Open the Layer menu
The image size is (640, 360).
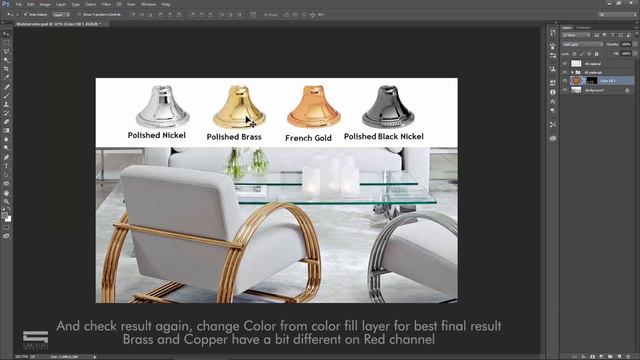[61, 4]
